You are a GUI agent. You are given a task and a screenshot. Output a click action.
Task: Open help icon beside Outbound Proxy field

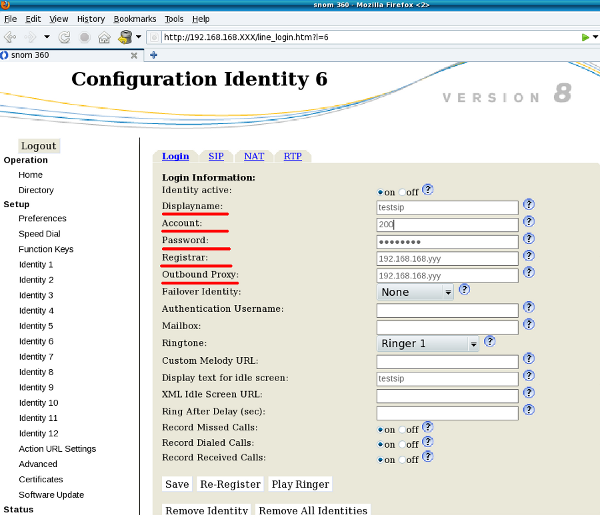[x=529, y=272]
